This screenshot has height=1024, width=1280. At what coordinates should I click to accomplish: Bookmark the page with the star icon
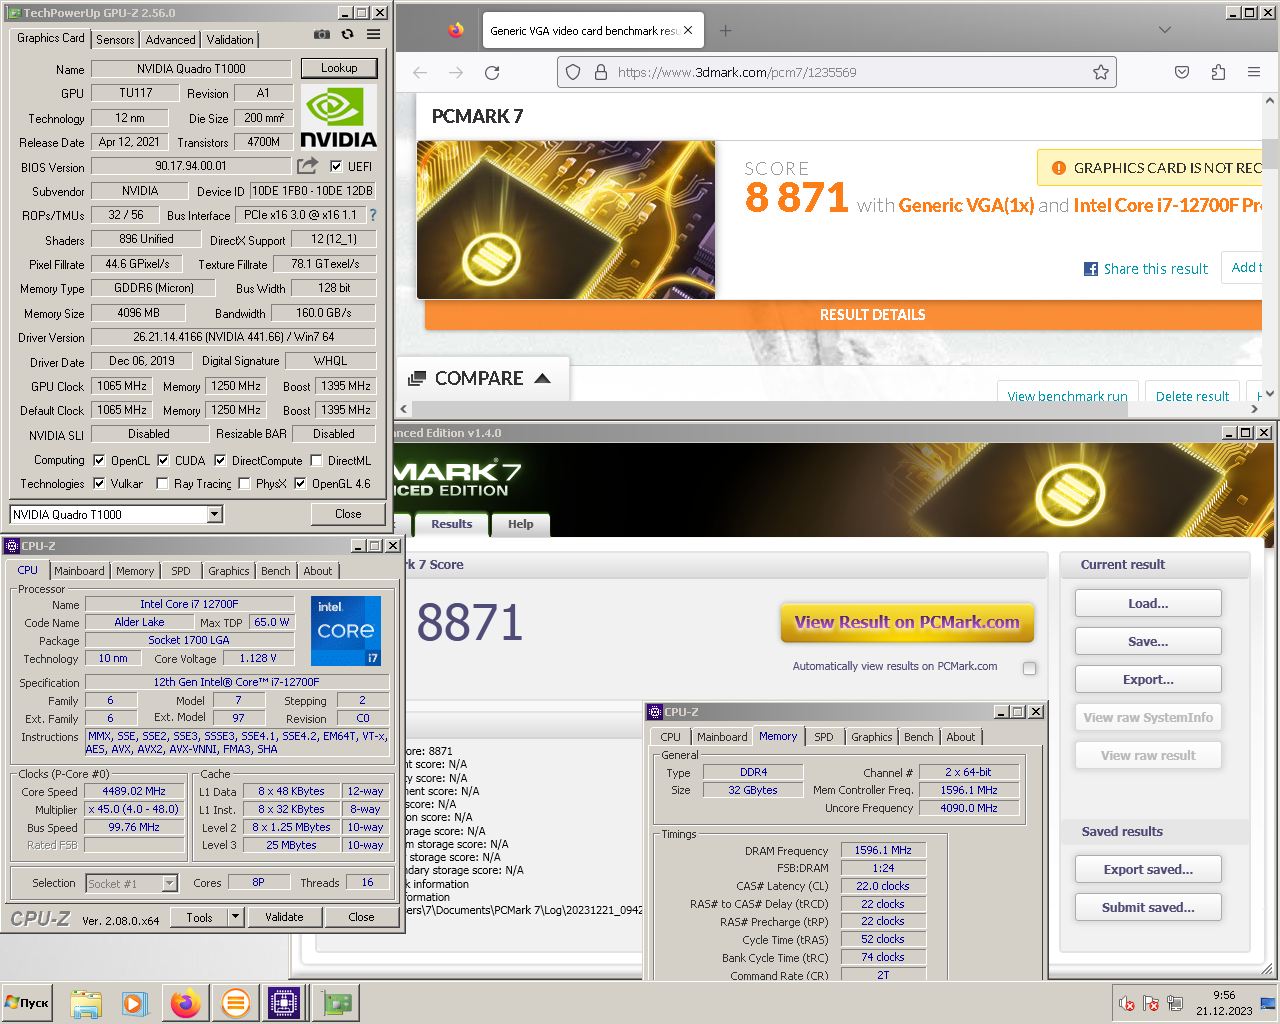tap(1101, 72)
